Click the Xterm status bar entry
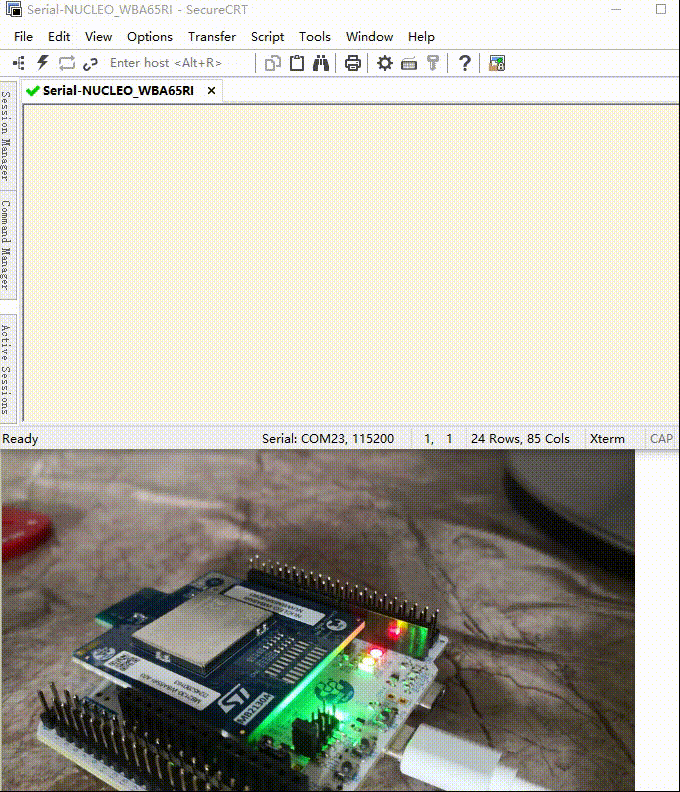 pos(607,438)
